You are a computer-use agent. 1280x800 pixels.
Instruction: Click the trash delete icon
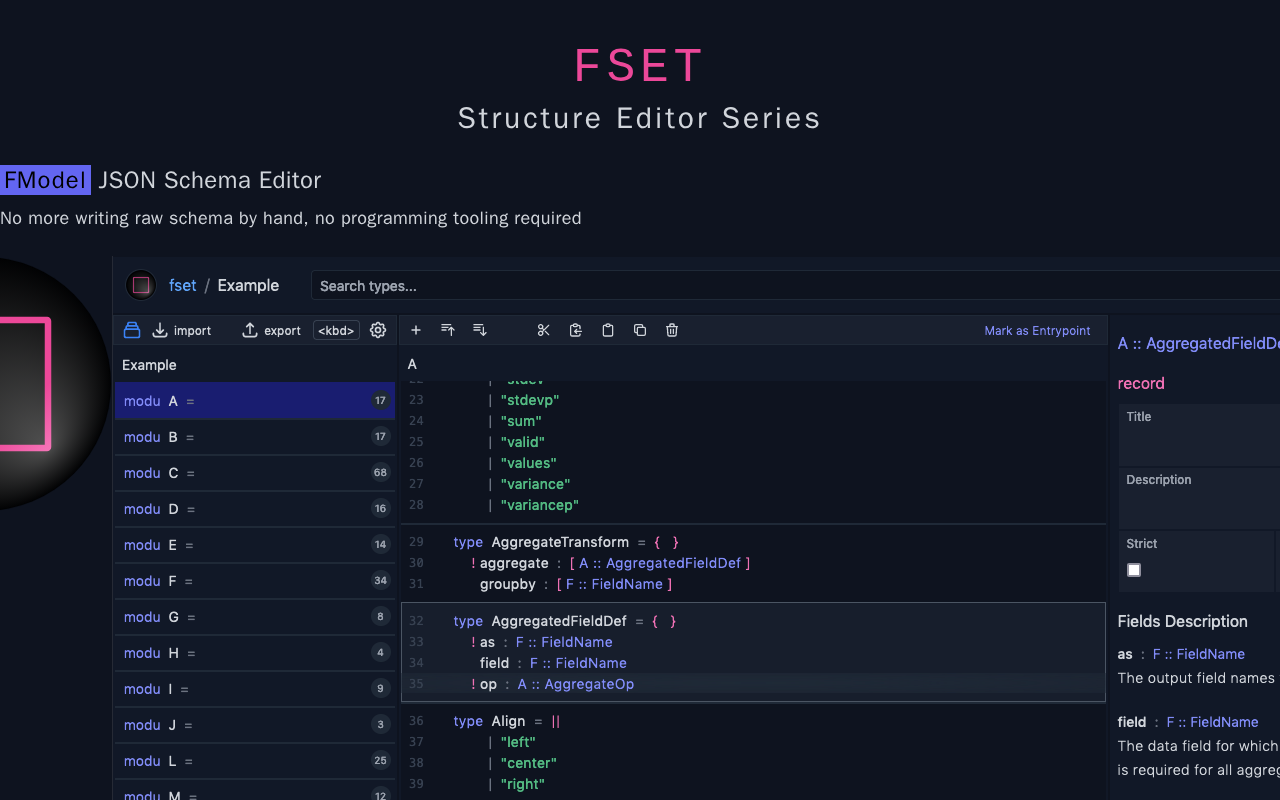(x=672, y=330)
